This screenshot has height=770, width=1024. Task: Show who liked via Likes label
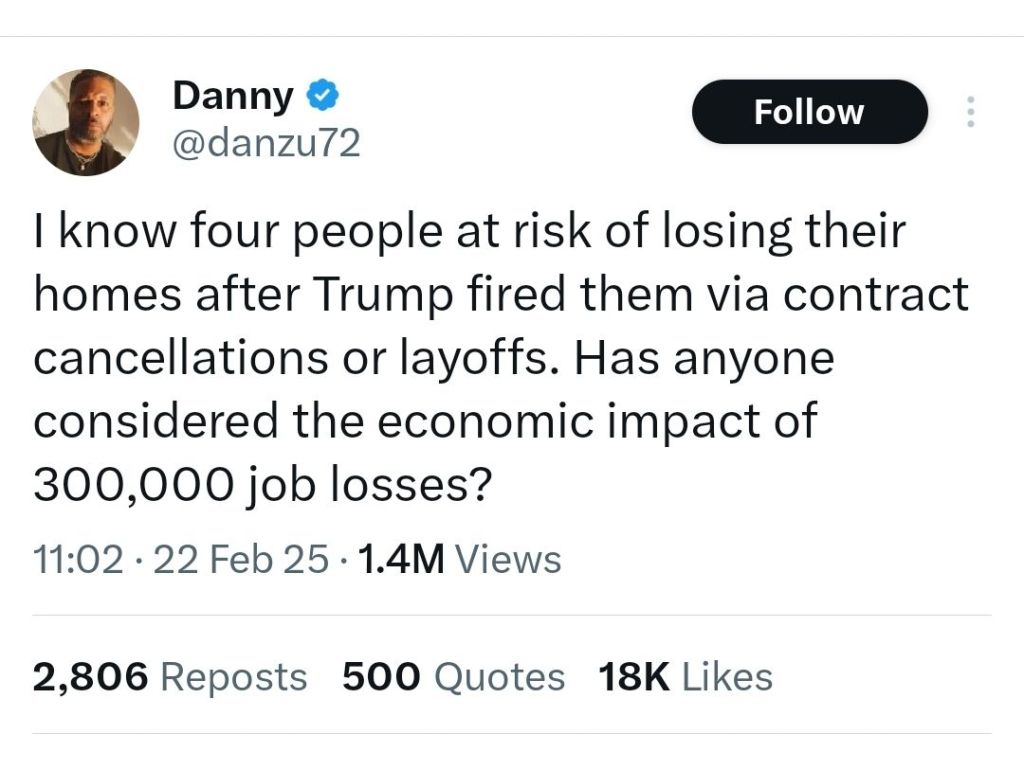(x=727, y=677)
